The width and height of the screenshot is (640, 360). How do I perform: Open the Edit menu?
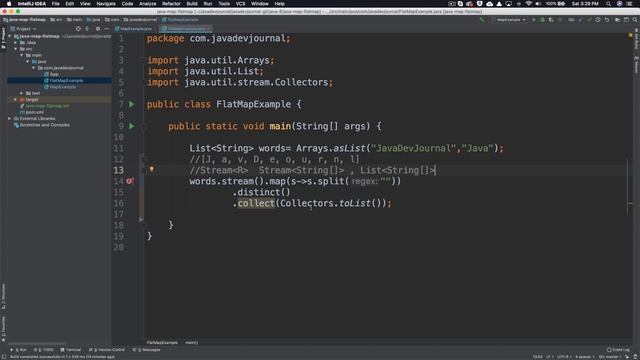tap(70, 4)
